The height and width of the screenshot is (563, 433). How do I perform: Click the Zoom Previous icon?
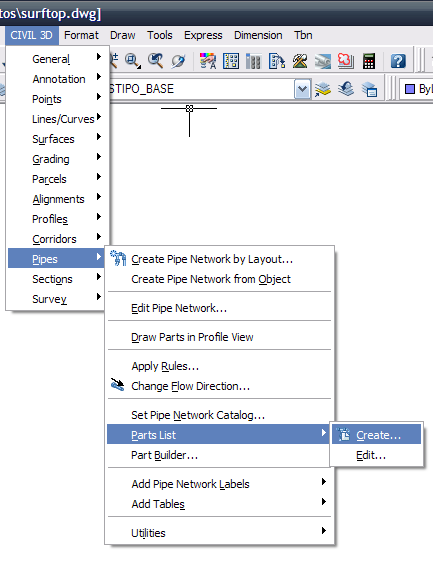point(155,61)
